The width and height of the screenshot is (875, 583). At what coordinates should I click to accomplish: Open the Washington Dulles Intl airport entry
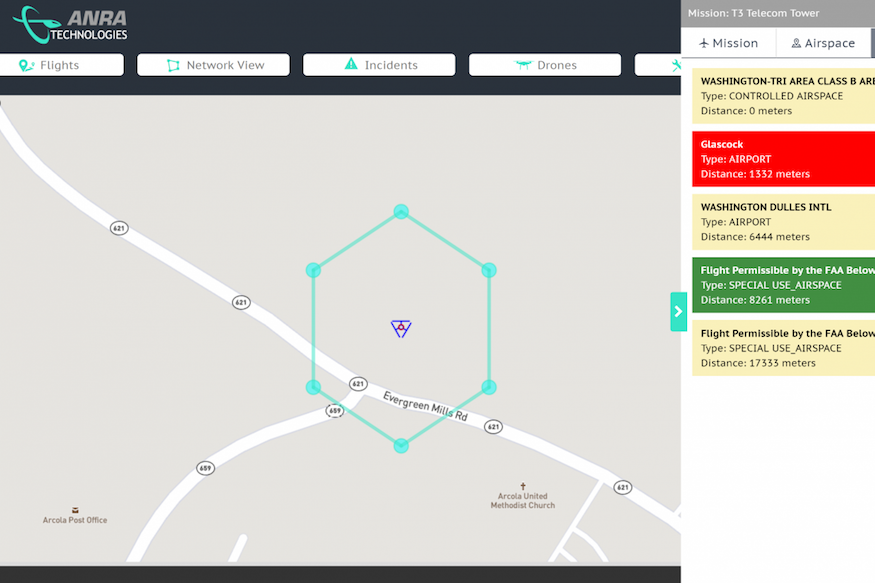coord(783,222)
